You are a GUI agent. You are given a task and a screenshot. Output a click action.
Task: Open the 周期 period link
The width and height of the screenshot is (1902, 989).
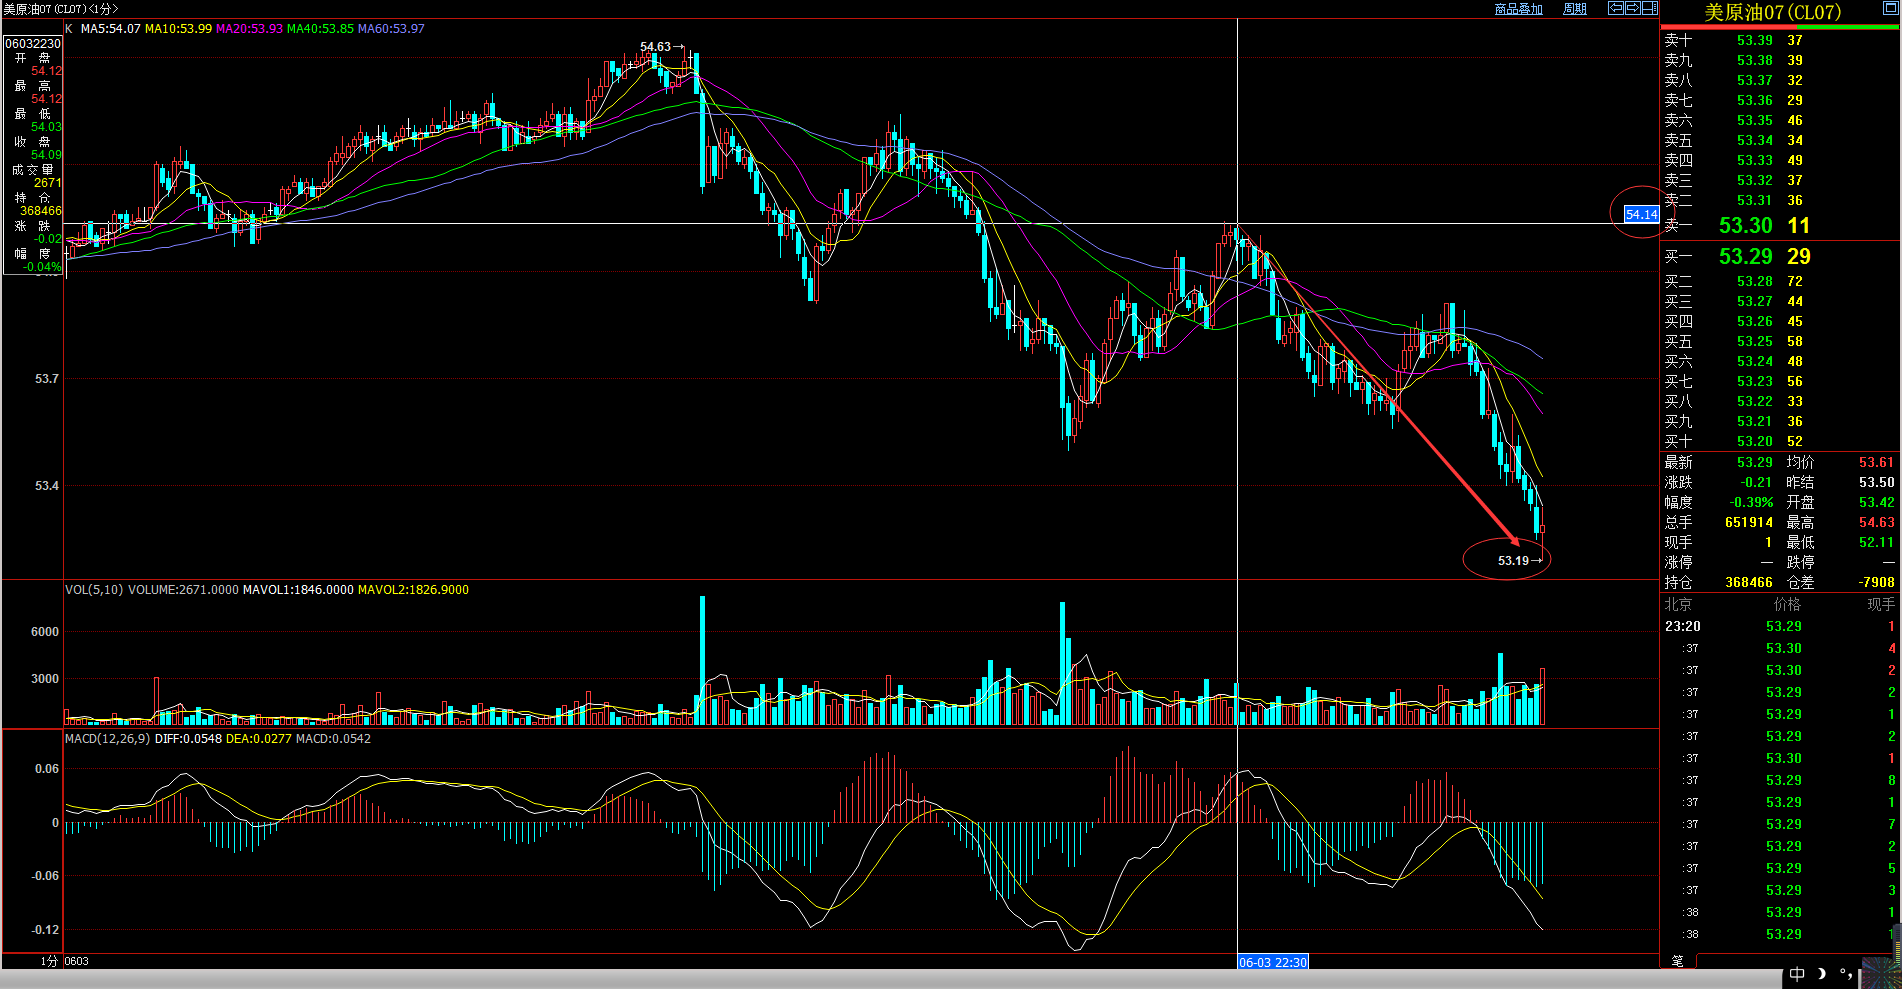[x=1575, y=9]
